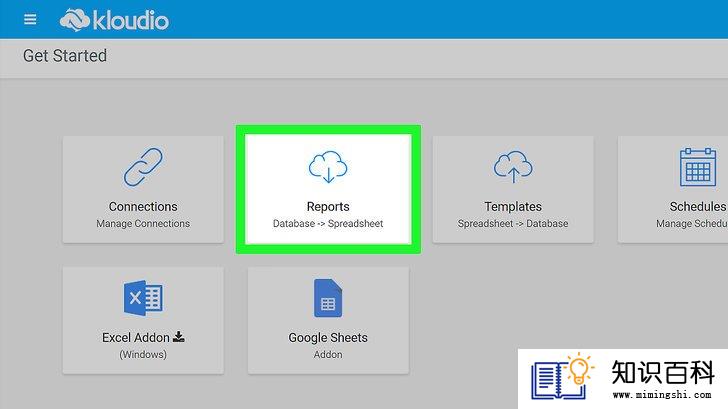Click the Excel Addon spreadsheet icon
The width and height of the screenshot is (728, 409).
(143, 298)
